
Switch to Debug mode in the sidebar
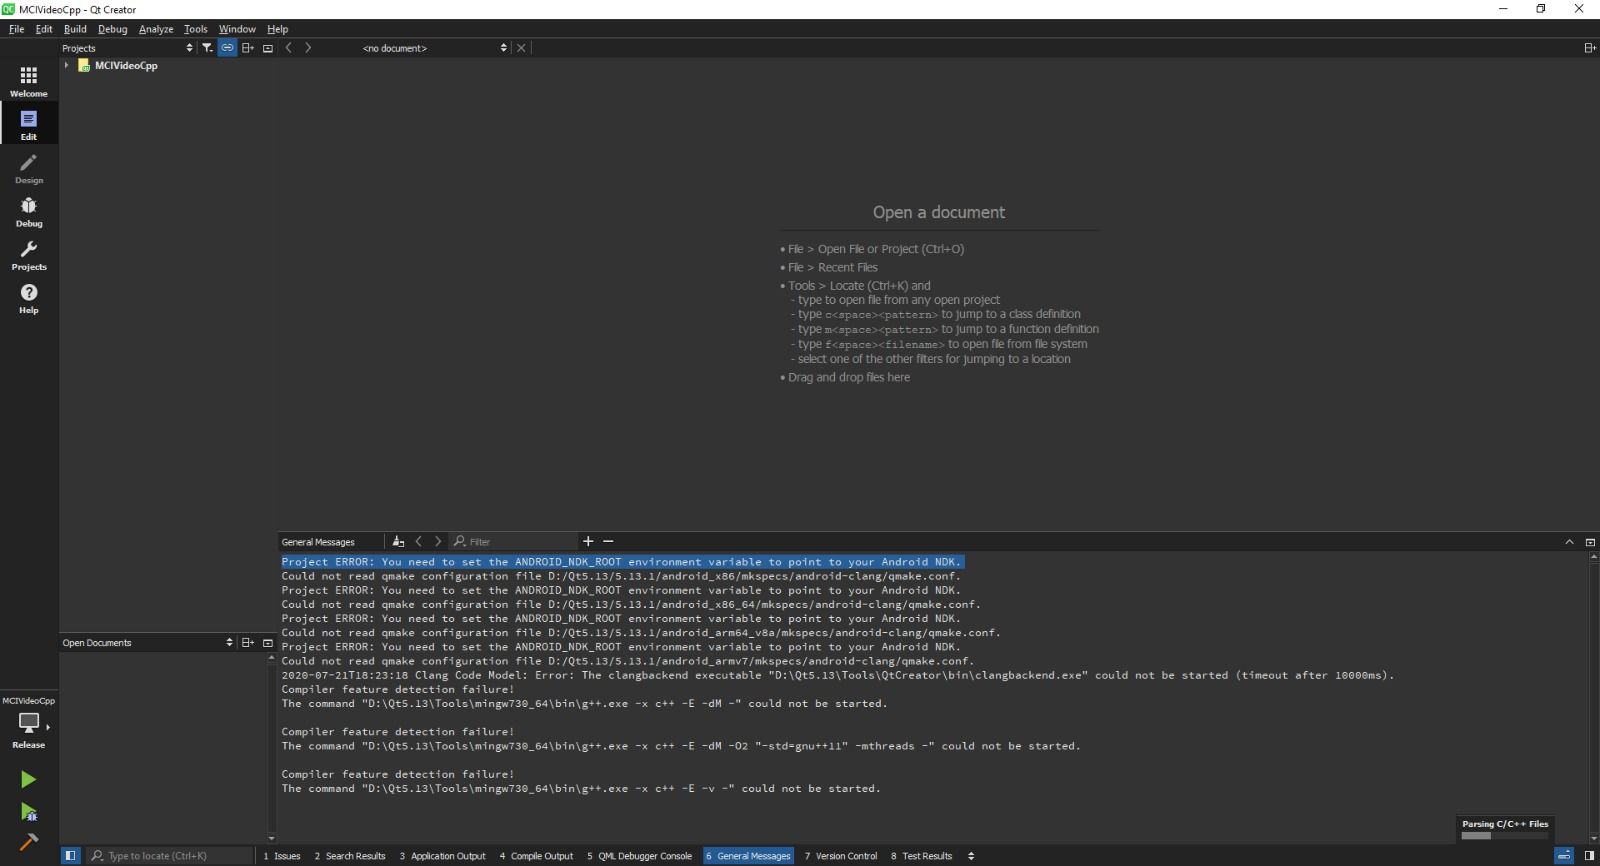pos(29,211)
